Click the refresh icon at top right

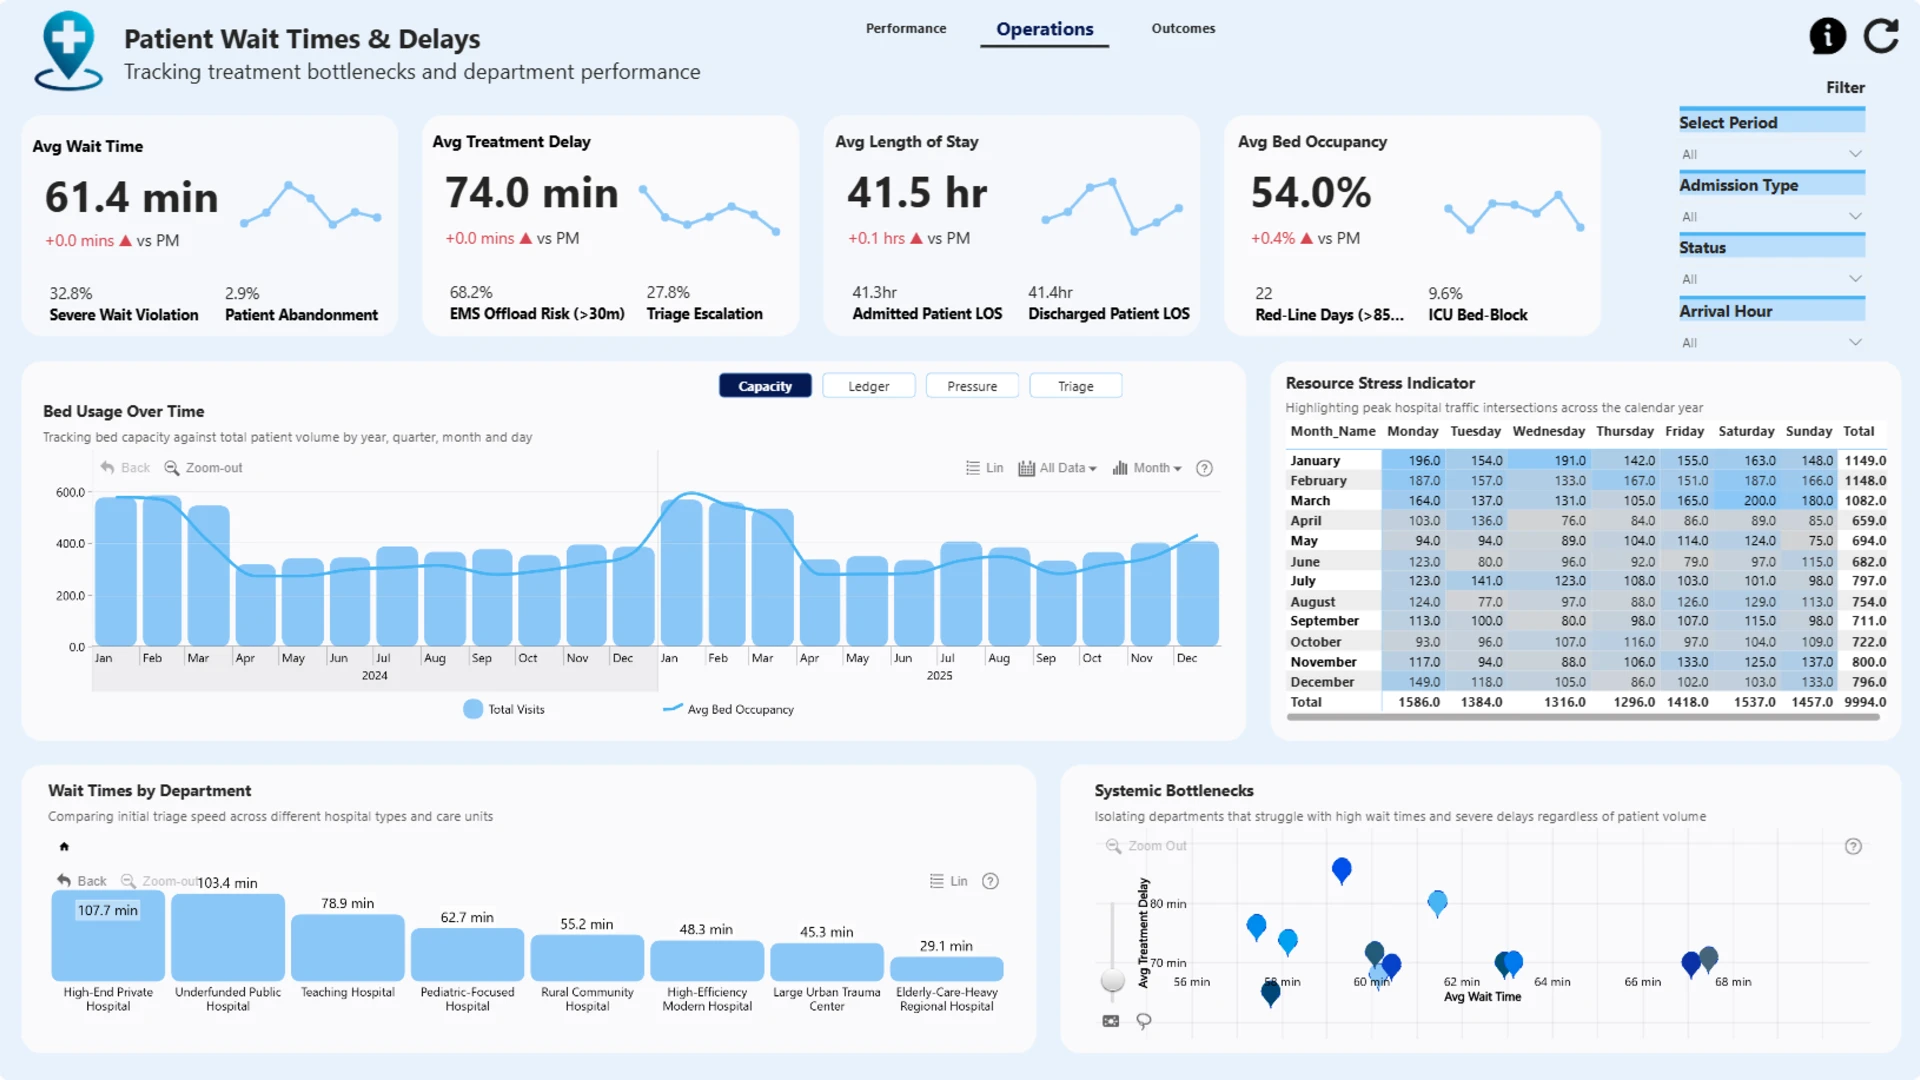coord(1881,36)
